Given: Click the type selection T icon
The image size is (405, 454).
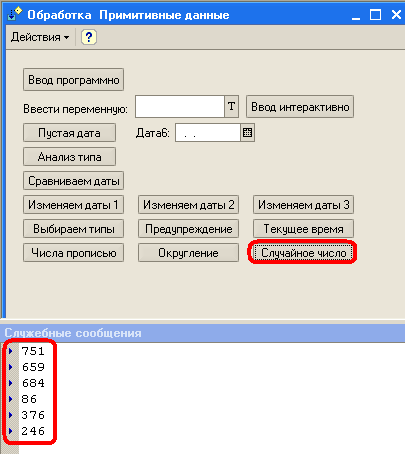Looking at the screenshot, I should click(x=232, y=107).
